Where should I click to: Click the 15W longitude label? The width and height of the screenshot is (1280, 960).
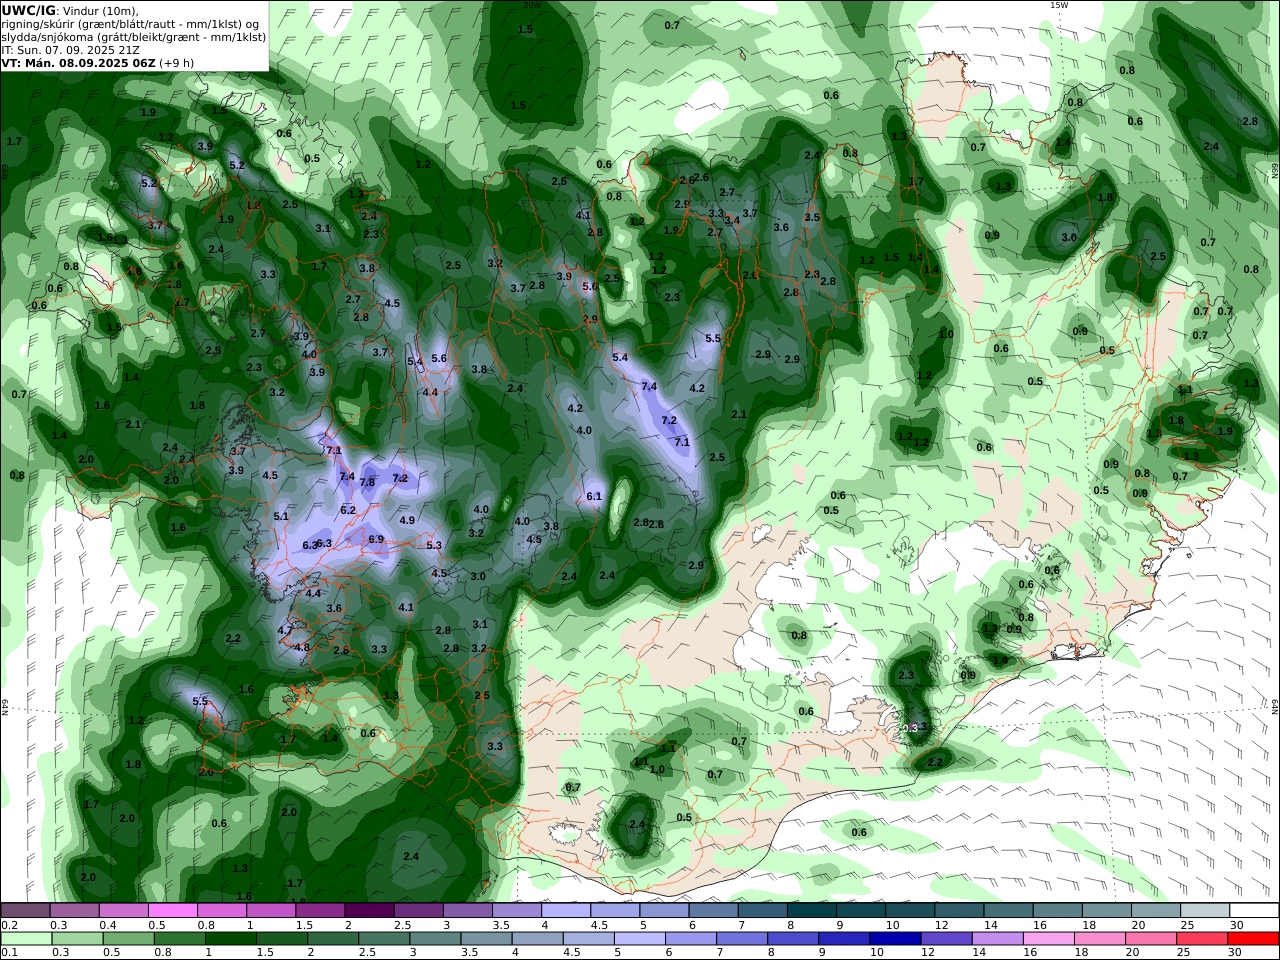1059,5
